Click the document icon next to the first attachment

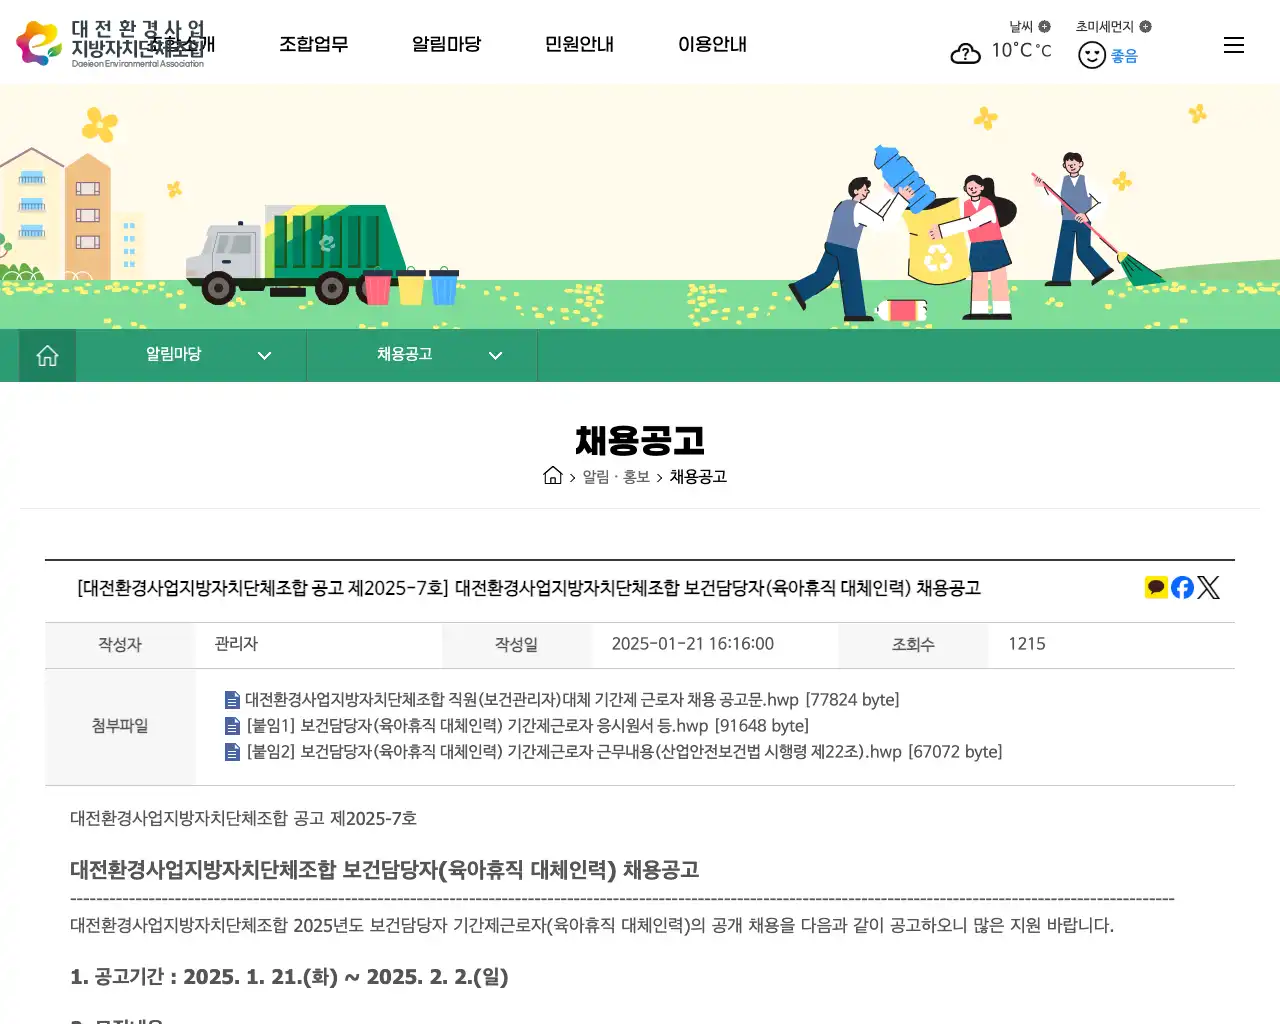230,699
